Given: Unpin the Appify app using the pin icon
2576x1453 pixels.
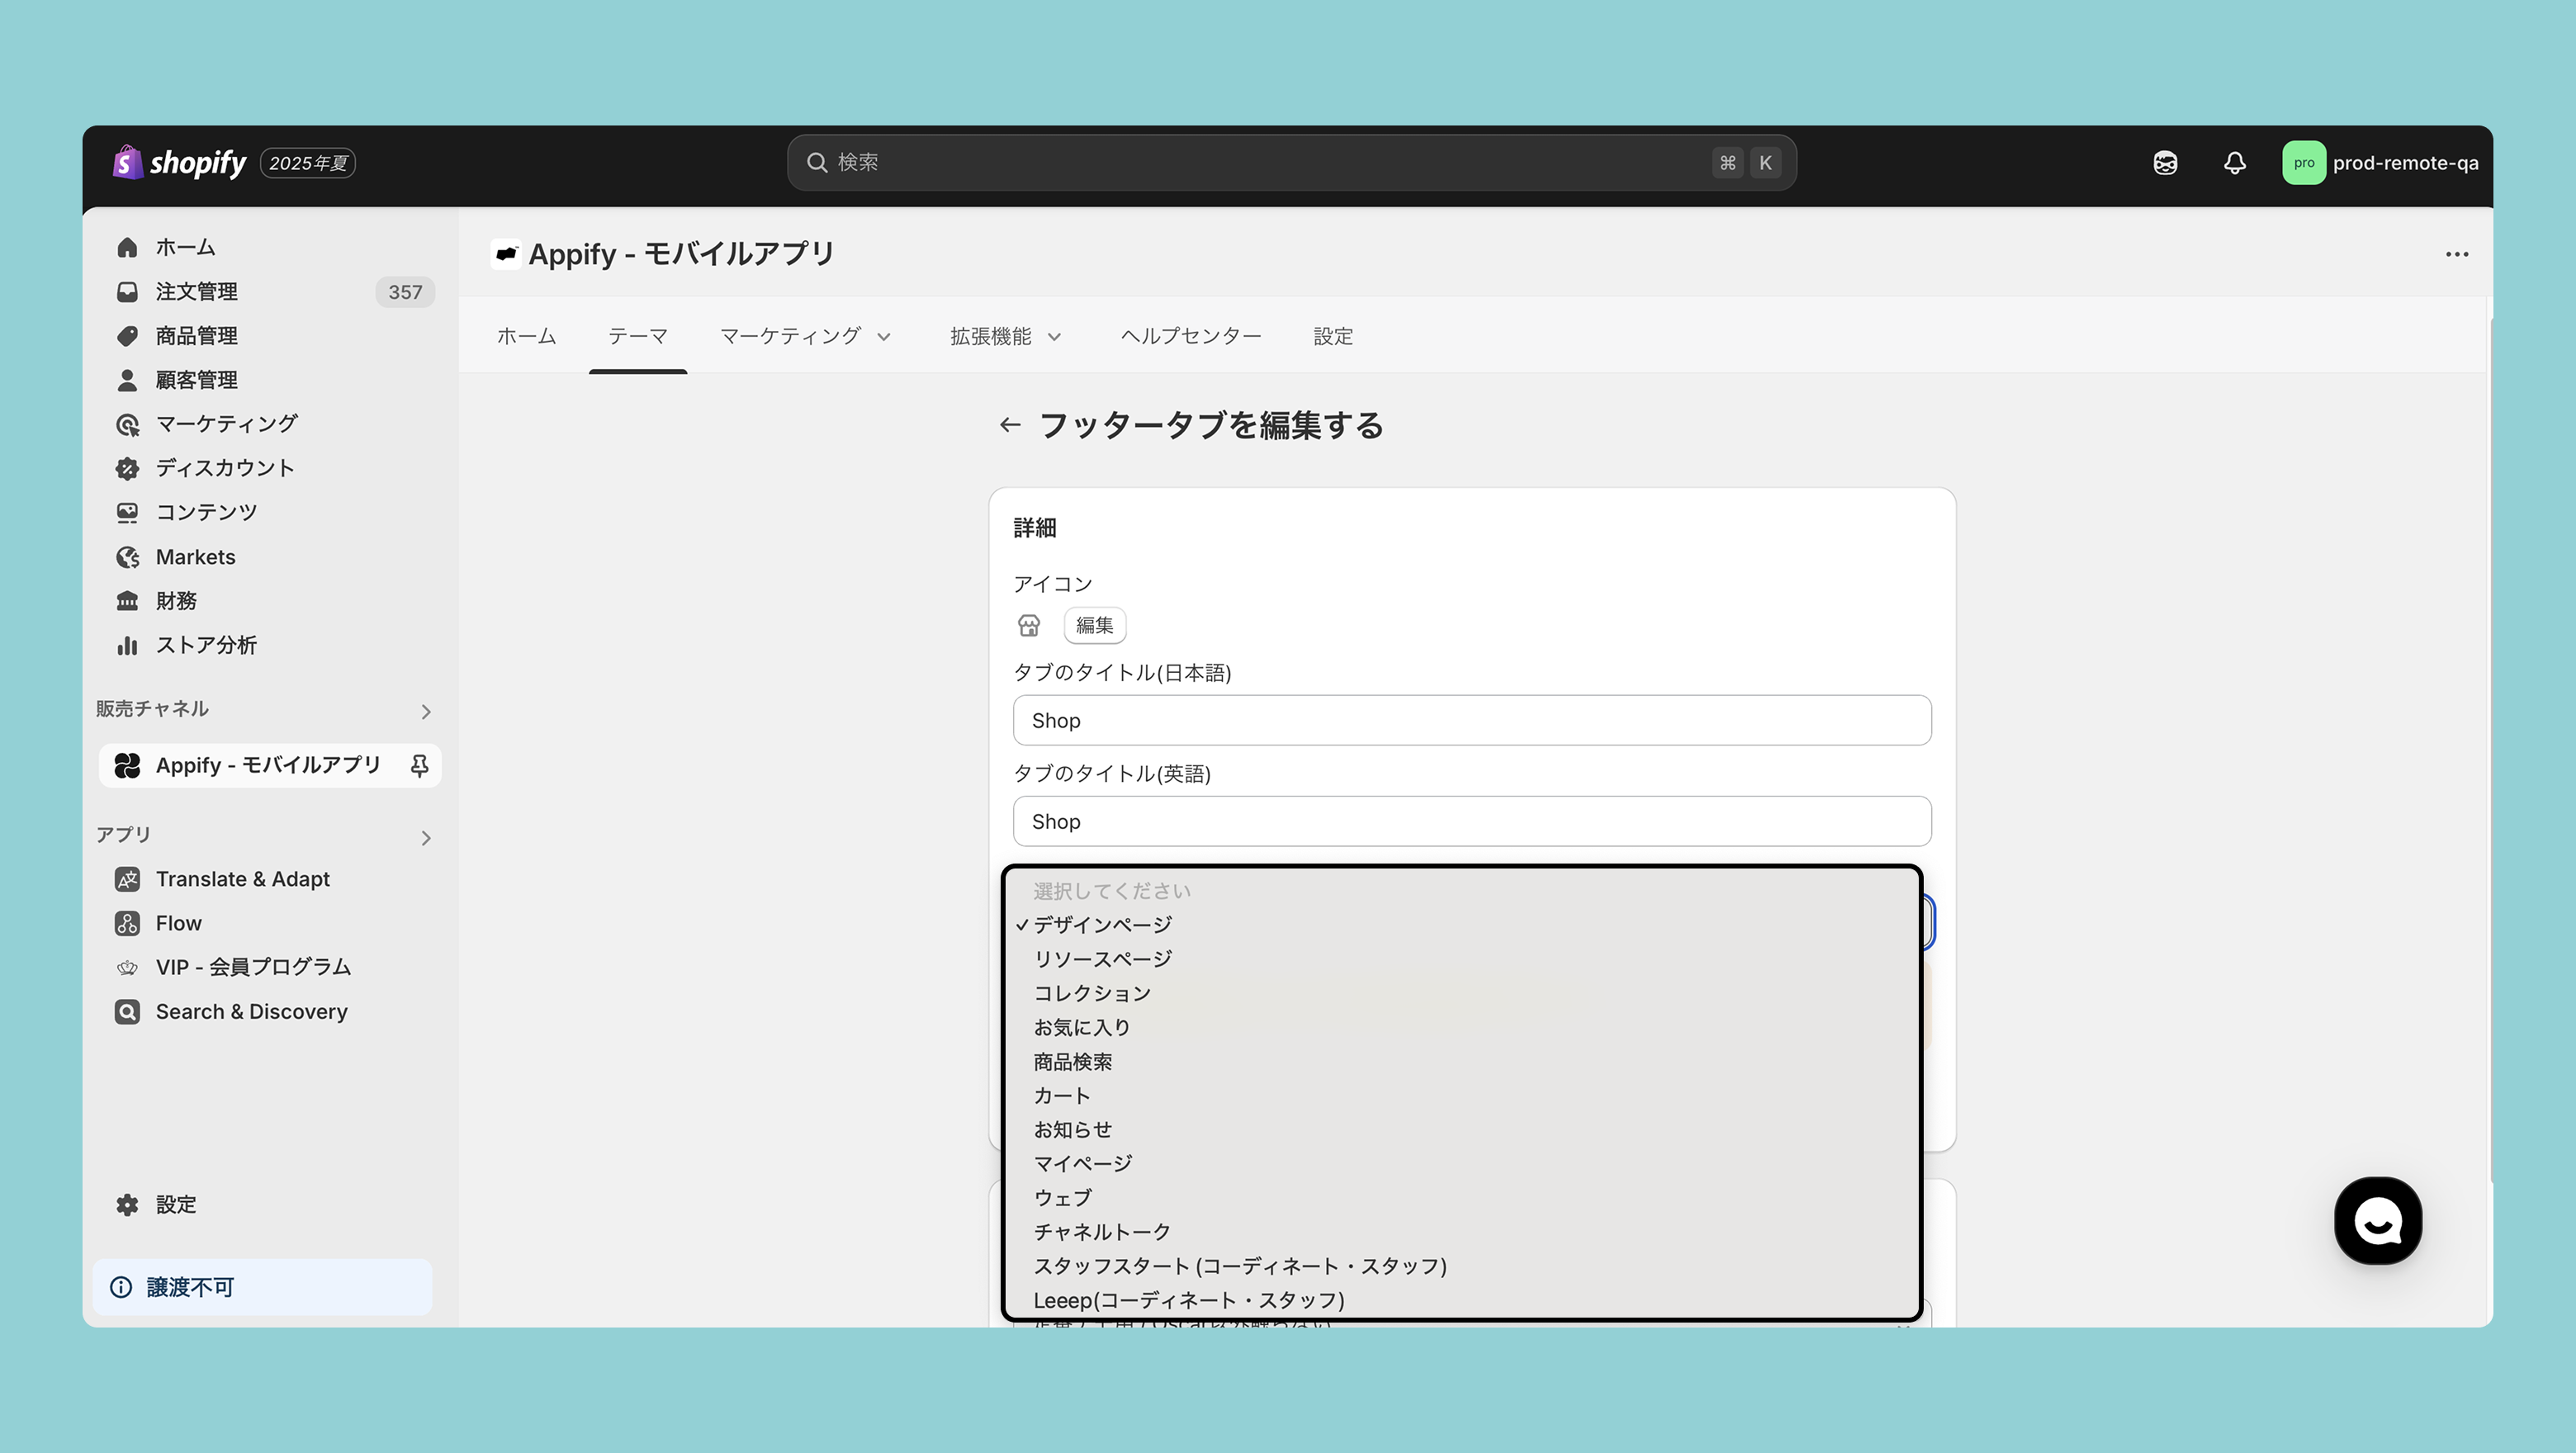Looking at the screenshot, I should 419,765.
